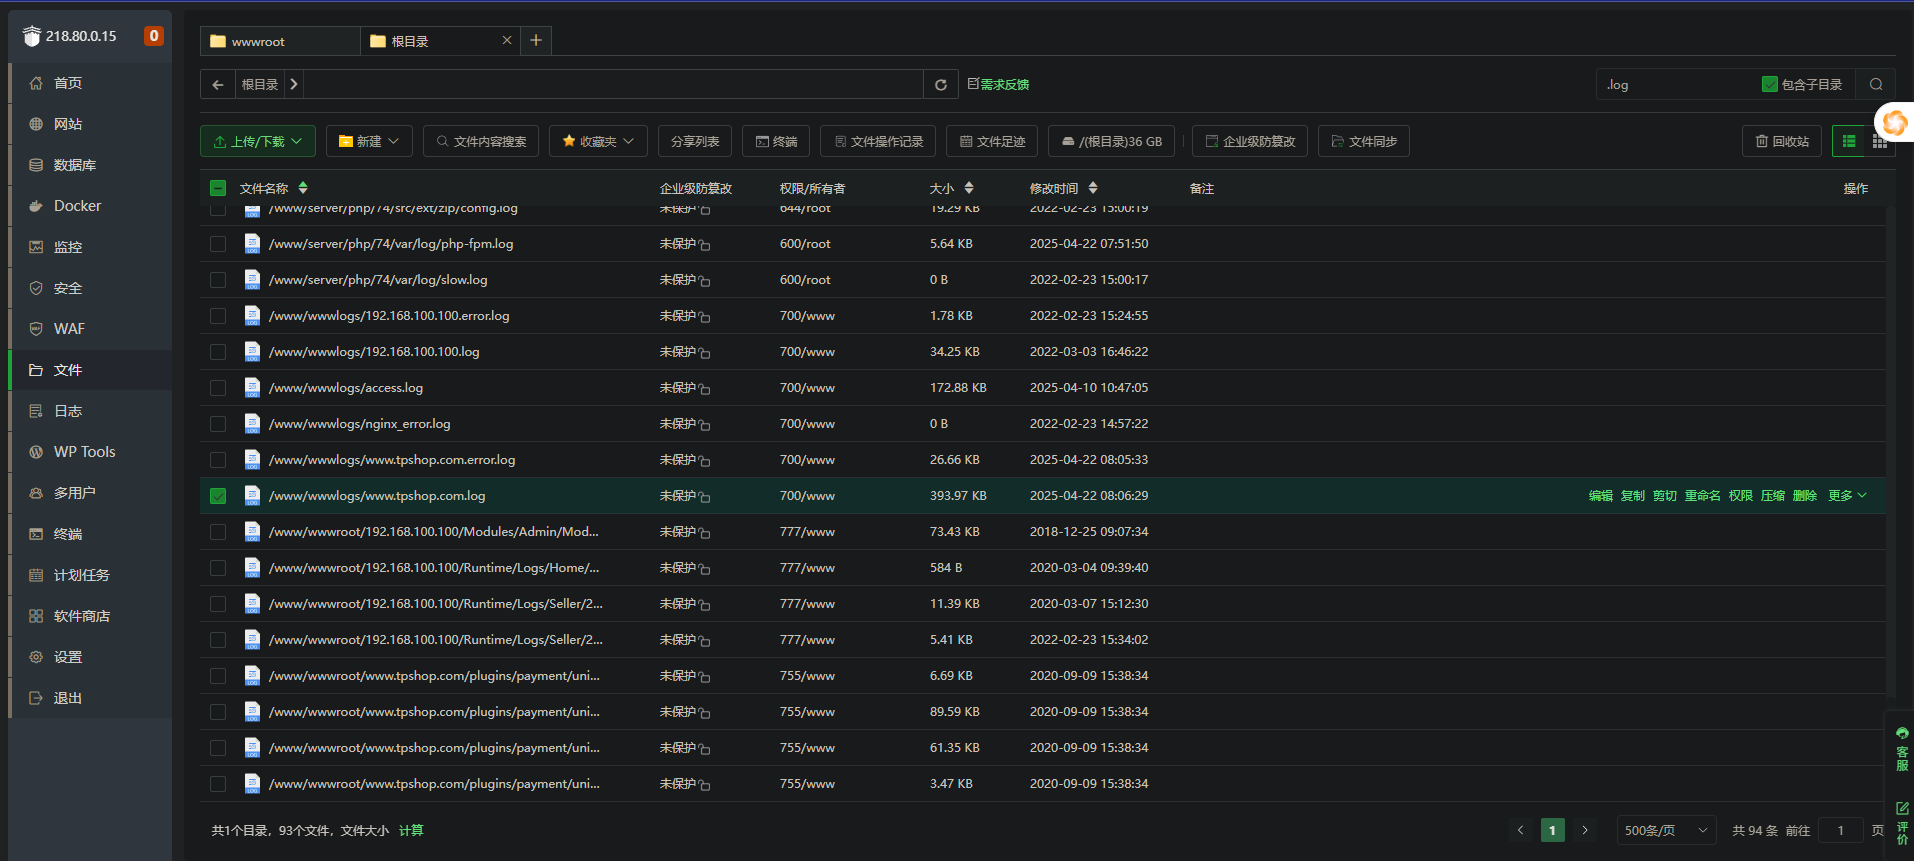
Task: Open the WAF section
Action: coord(69,329)
